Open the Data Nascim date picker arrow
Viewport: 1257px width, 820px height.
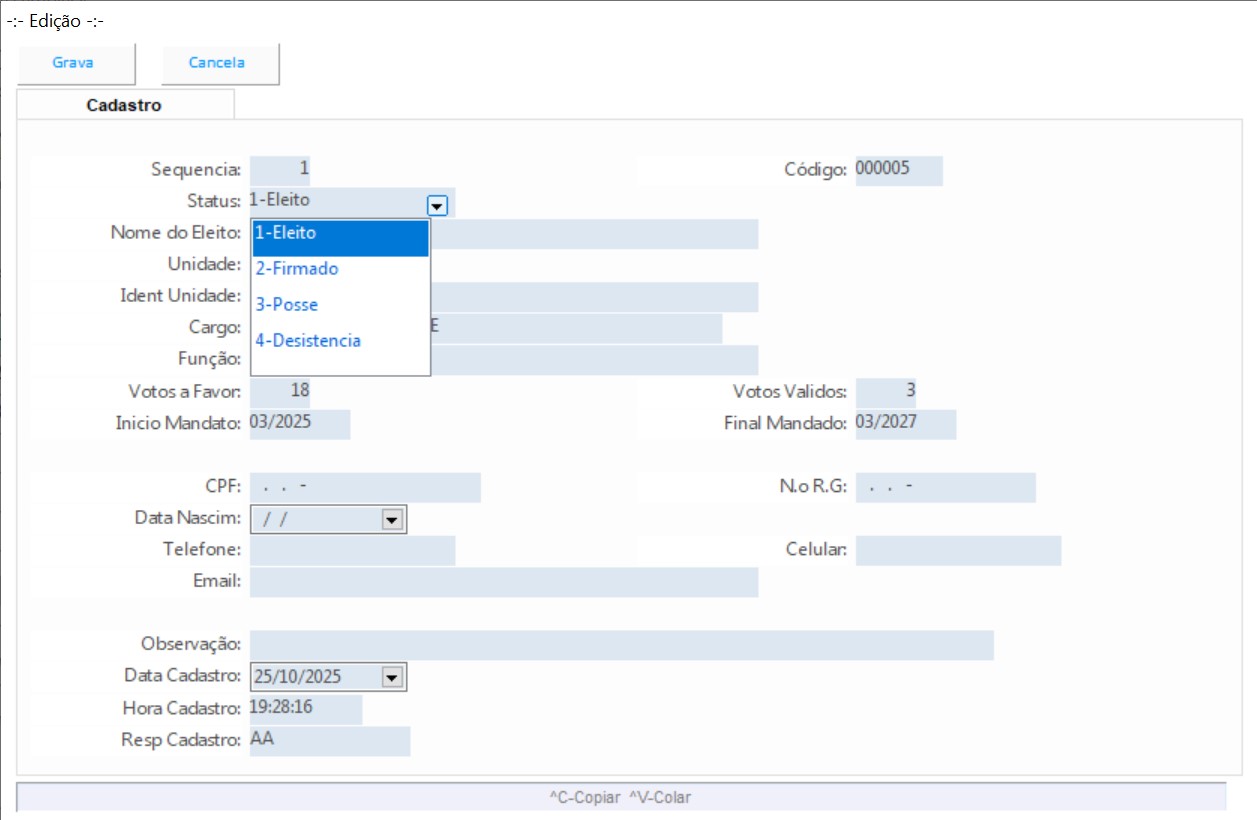pyautogui.click(x=392, y=520)
